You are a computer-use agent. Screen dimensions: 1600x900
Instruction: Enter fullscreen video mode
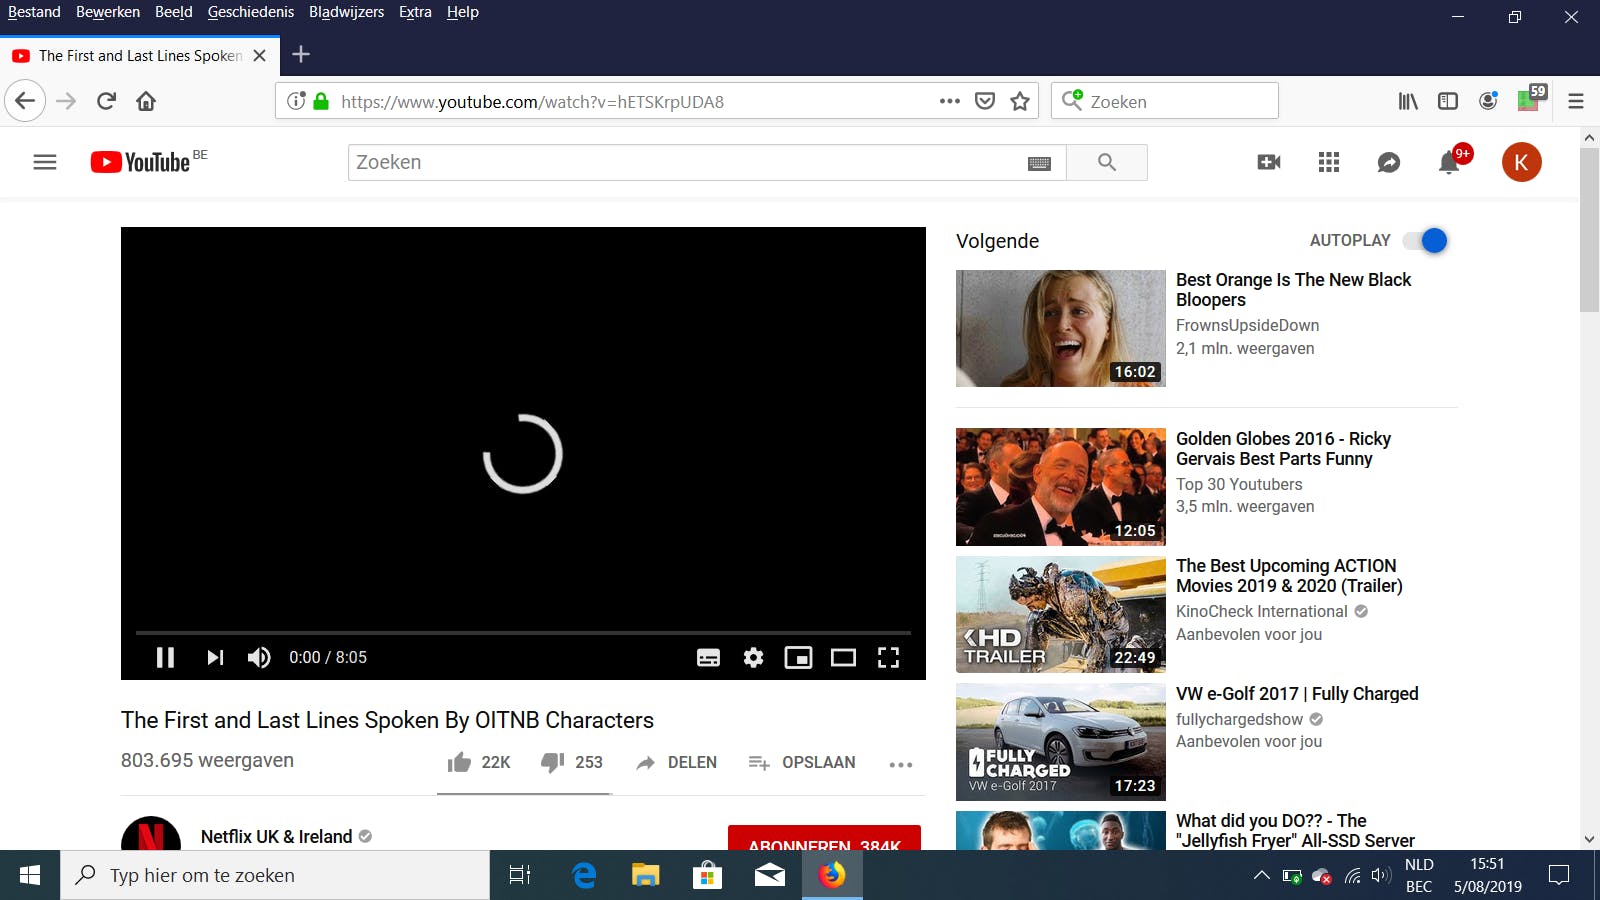click(x=888, y=657)
